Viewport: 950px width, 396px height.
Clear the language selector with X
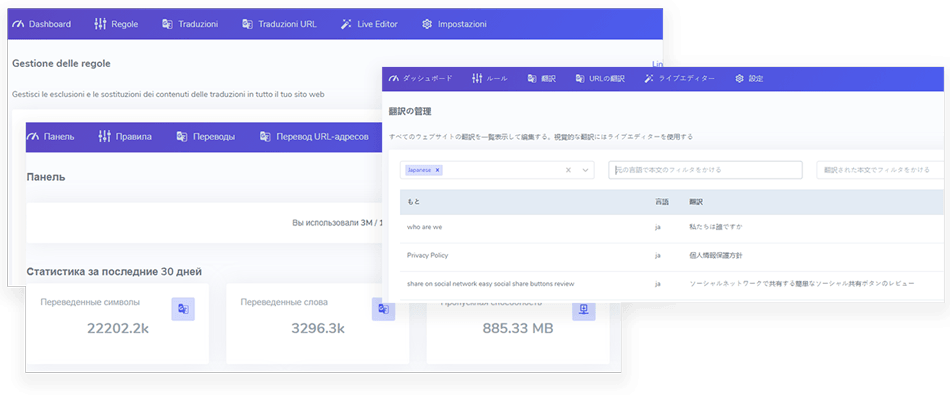tap(568, 170)
